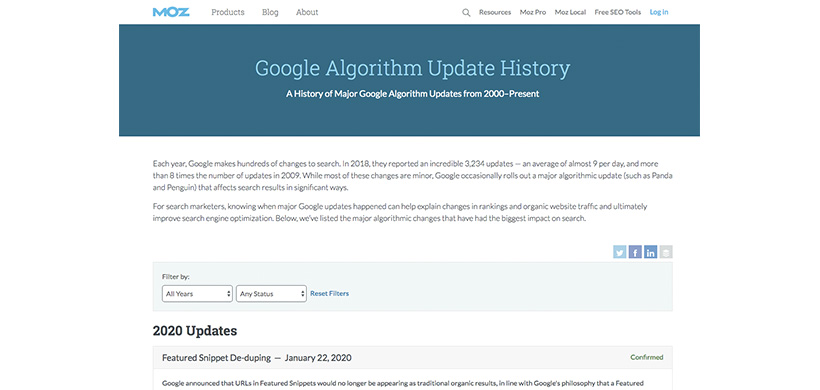820x390 pixels.
Task: Navigate to Moz Pro
Action: (x=533, y=13)
